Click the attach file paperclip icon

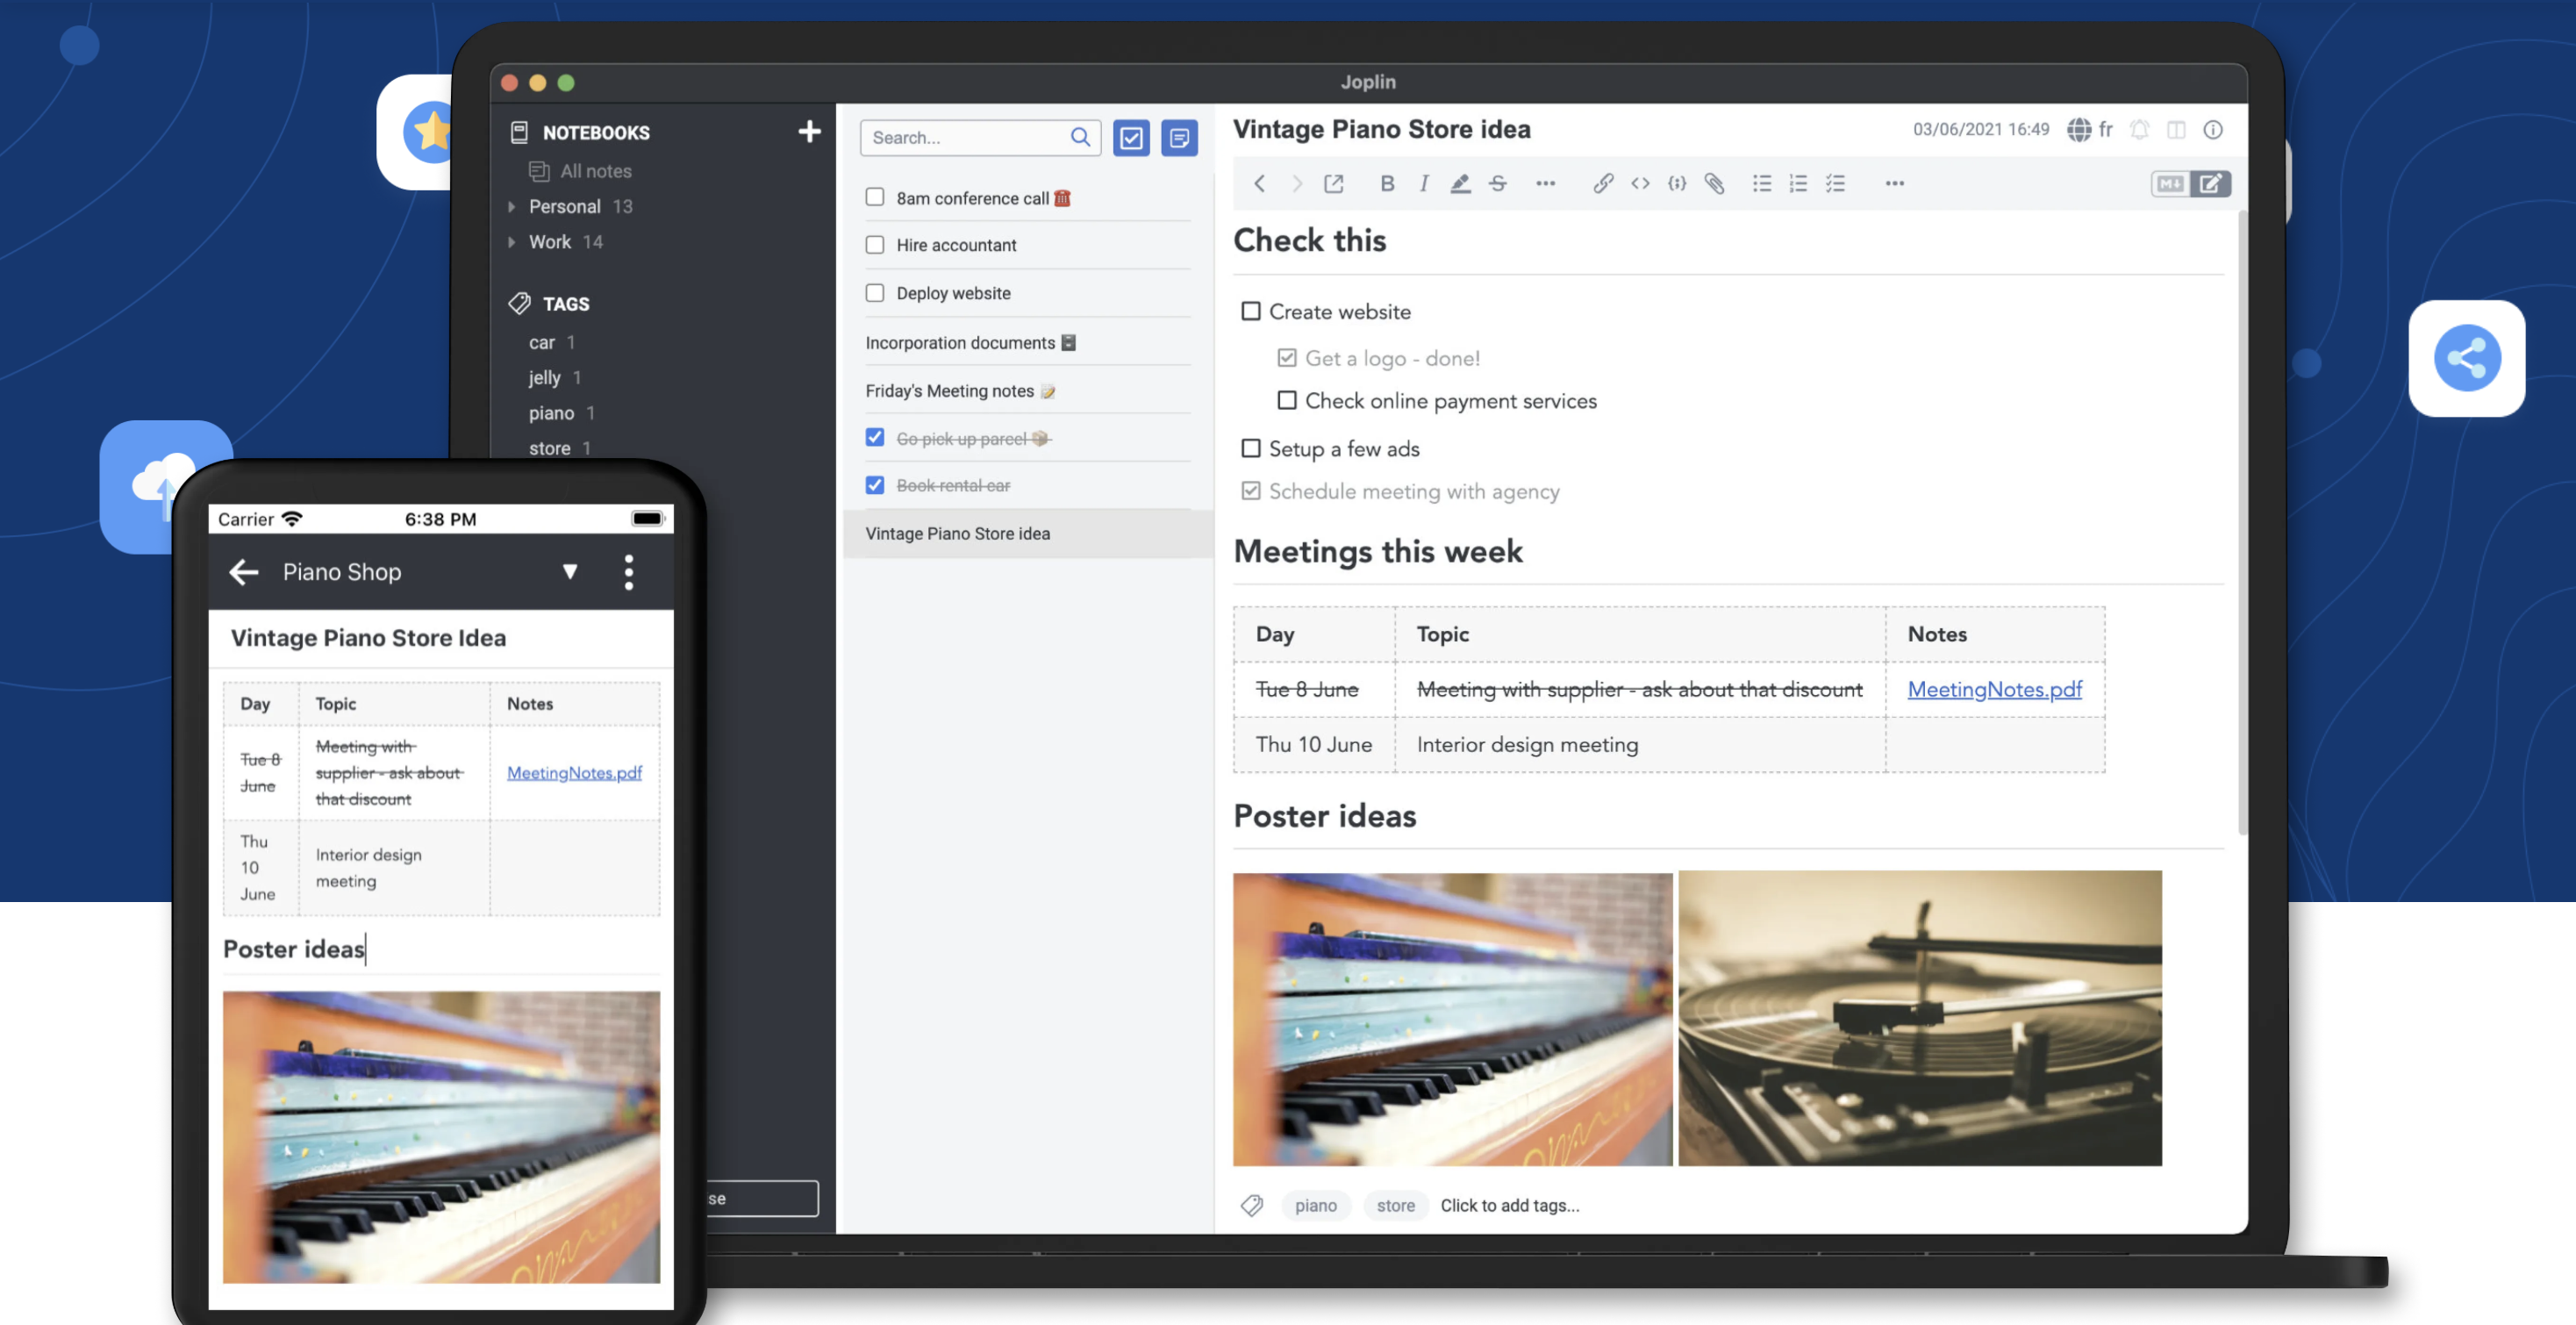coord(1714,183)
